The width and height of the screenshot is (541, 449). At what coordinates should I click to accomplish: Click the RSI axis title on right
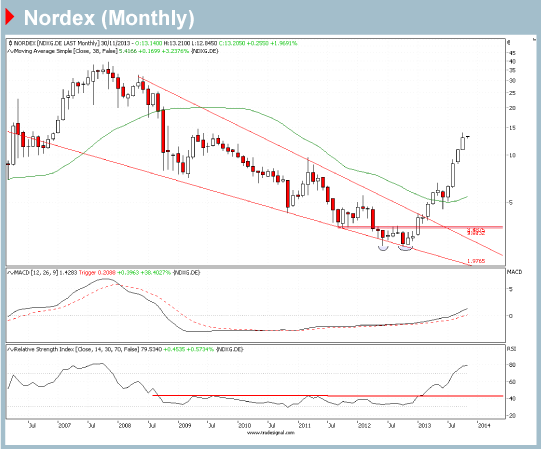511,349
